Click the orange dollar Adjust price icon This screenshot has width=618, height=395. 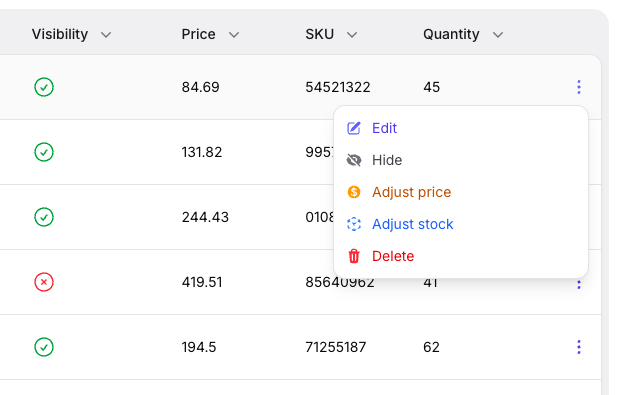354,192
